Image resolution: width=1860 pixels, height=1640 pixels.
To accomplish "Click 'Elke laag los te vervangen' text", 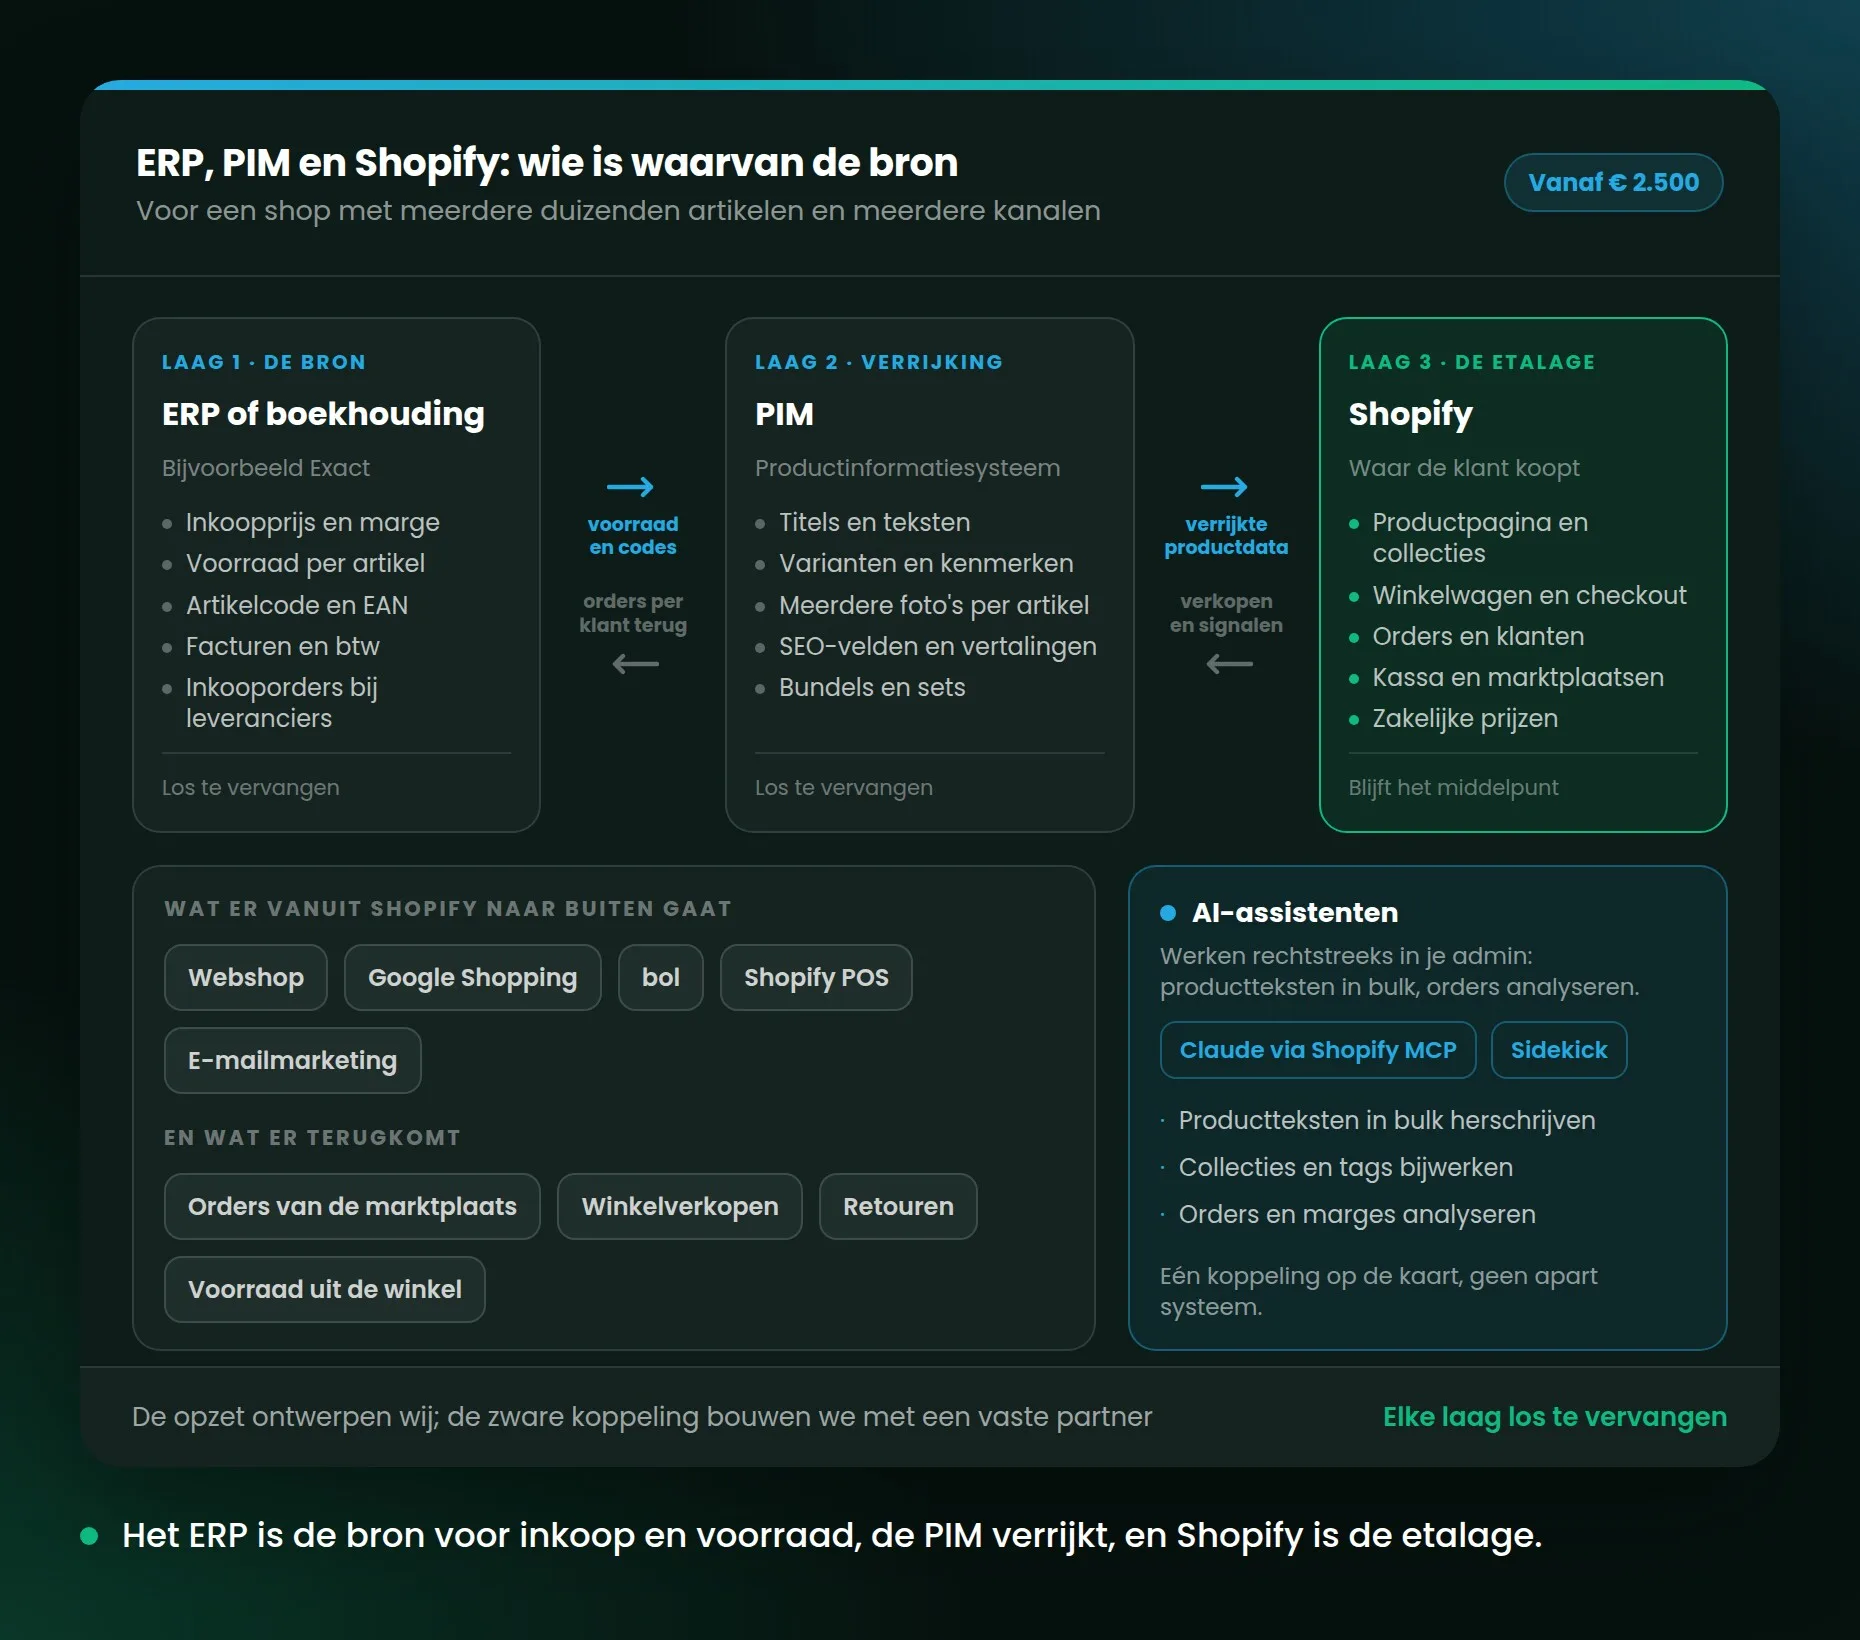I will tap(1555, 1417).
